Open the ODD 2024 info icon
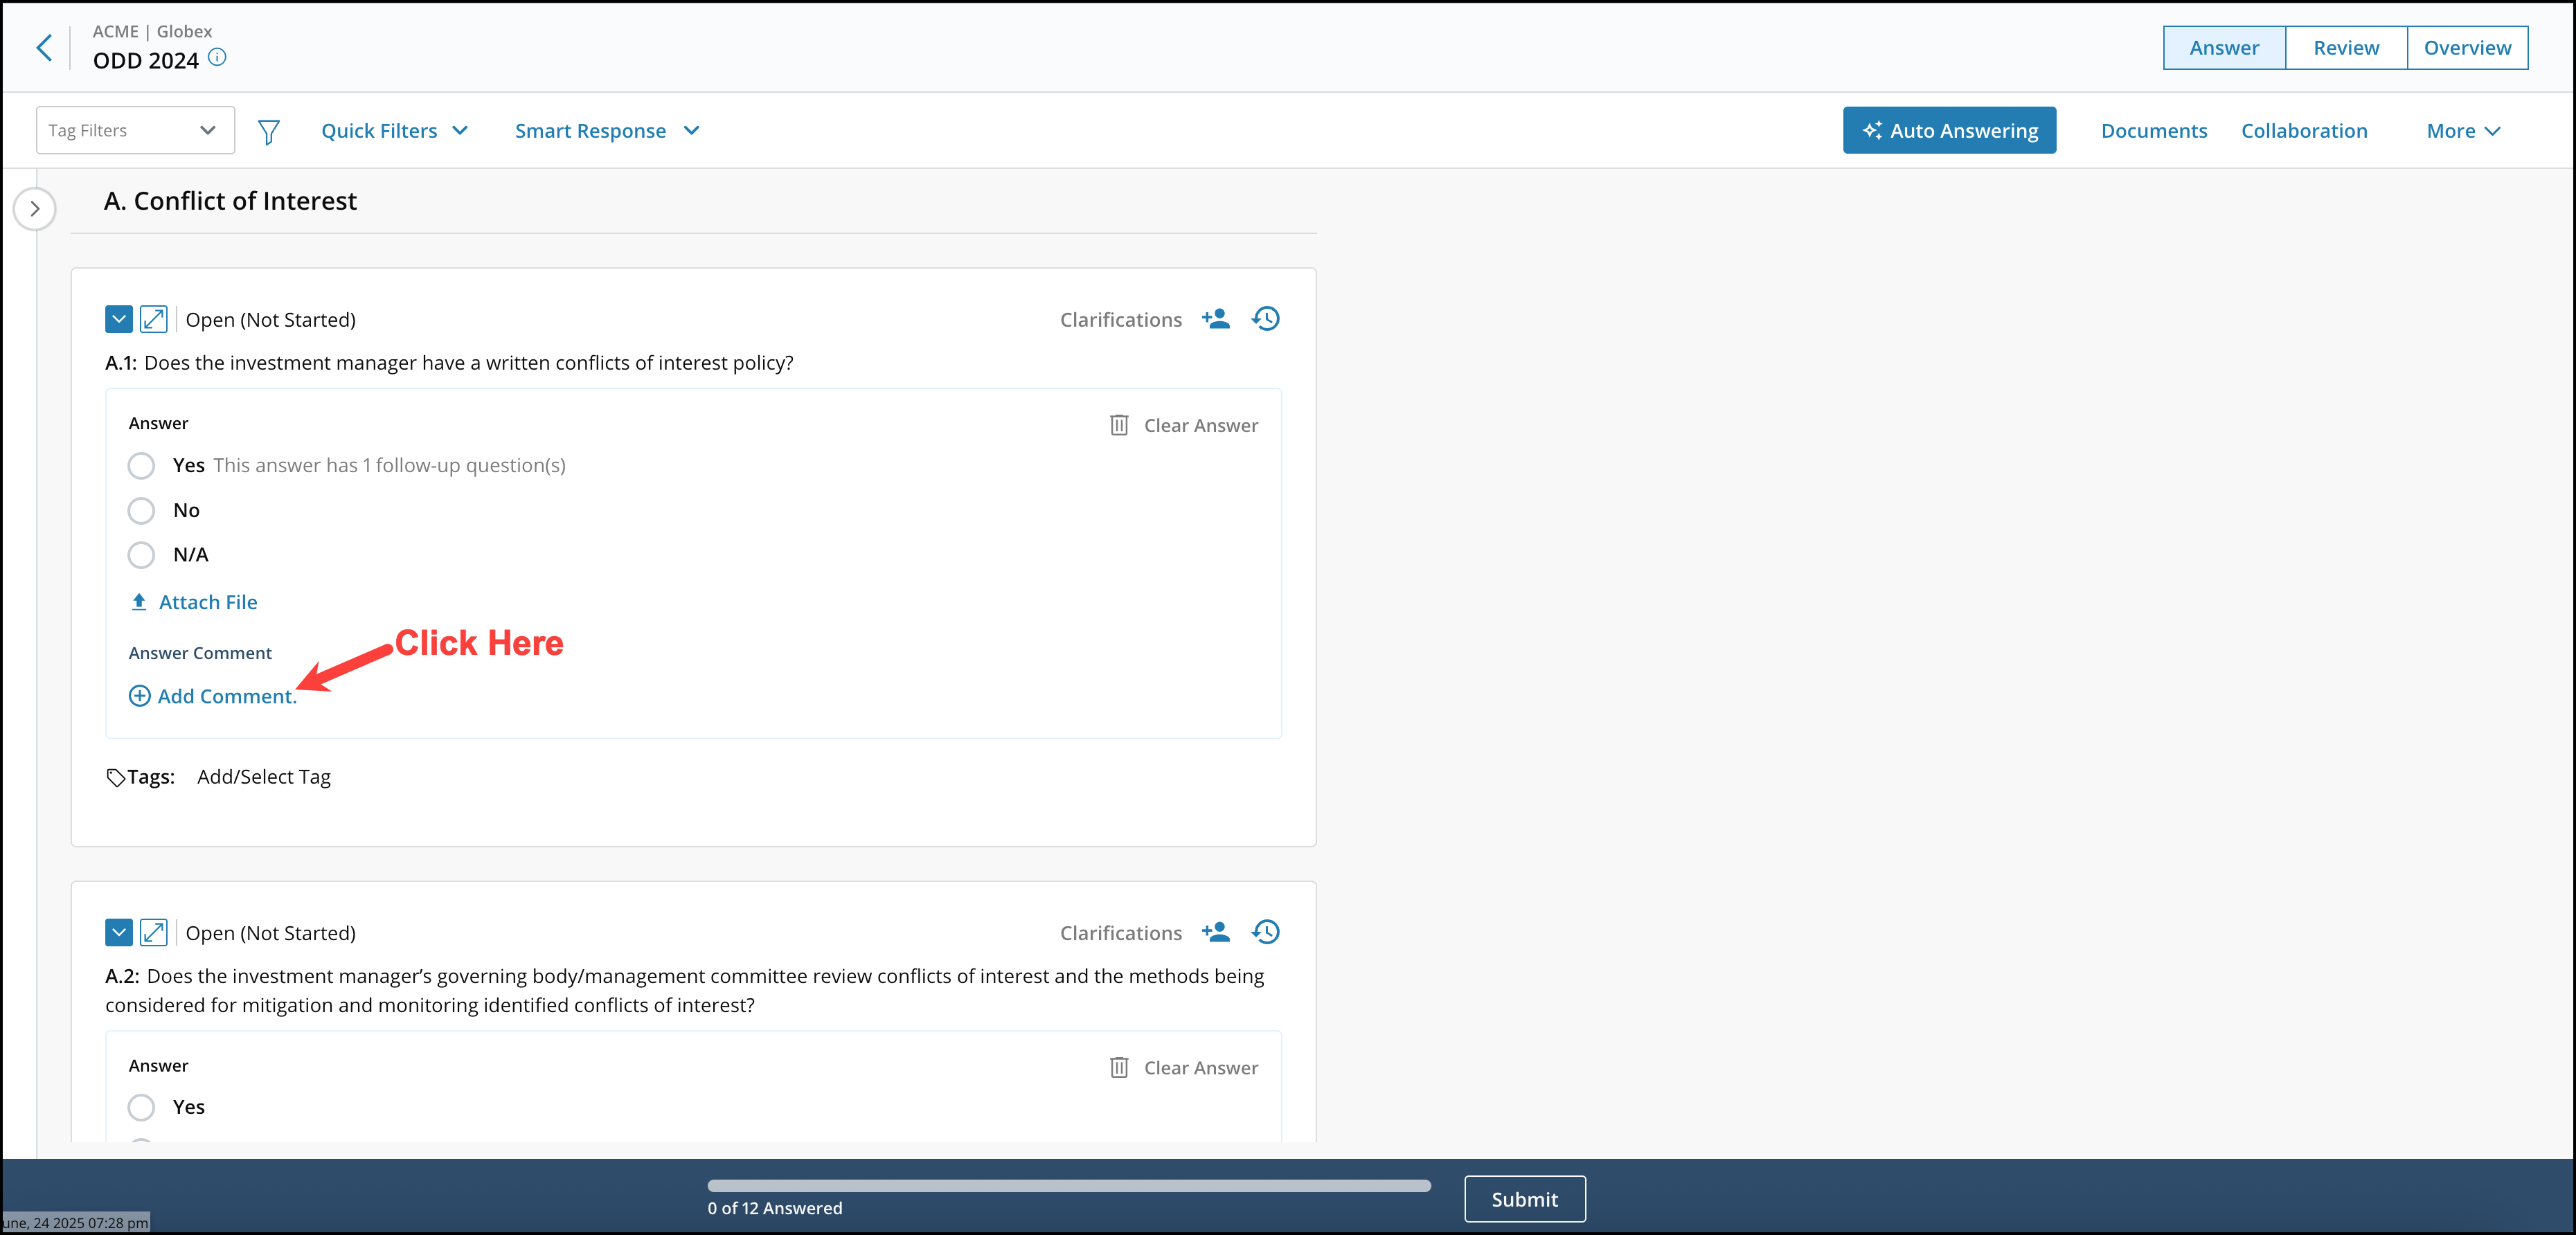Screen dimensions: 2576x1235 217,58
